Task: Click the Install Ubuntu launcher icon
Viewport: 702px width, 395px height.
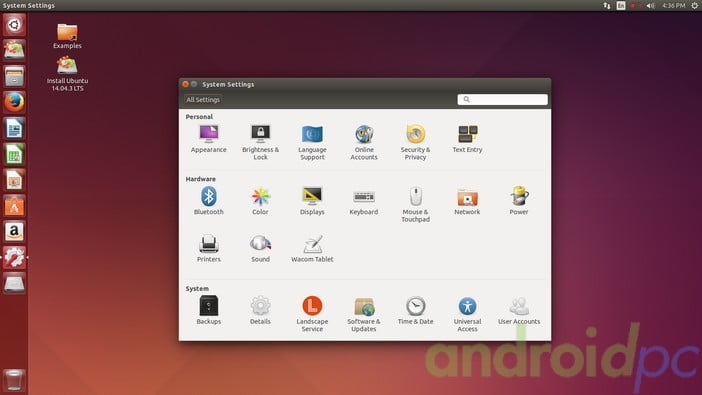Action: click(x=14, y=50)
